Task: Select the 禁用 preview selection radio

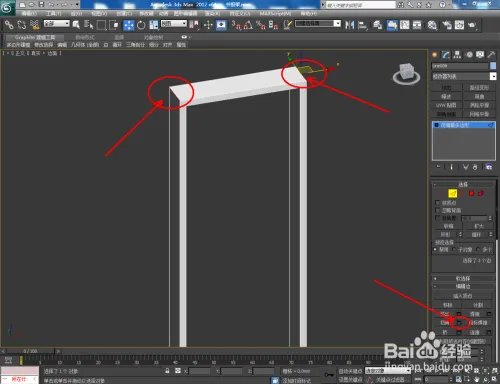Action: tap(435, 249)
